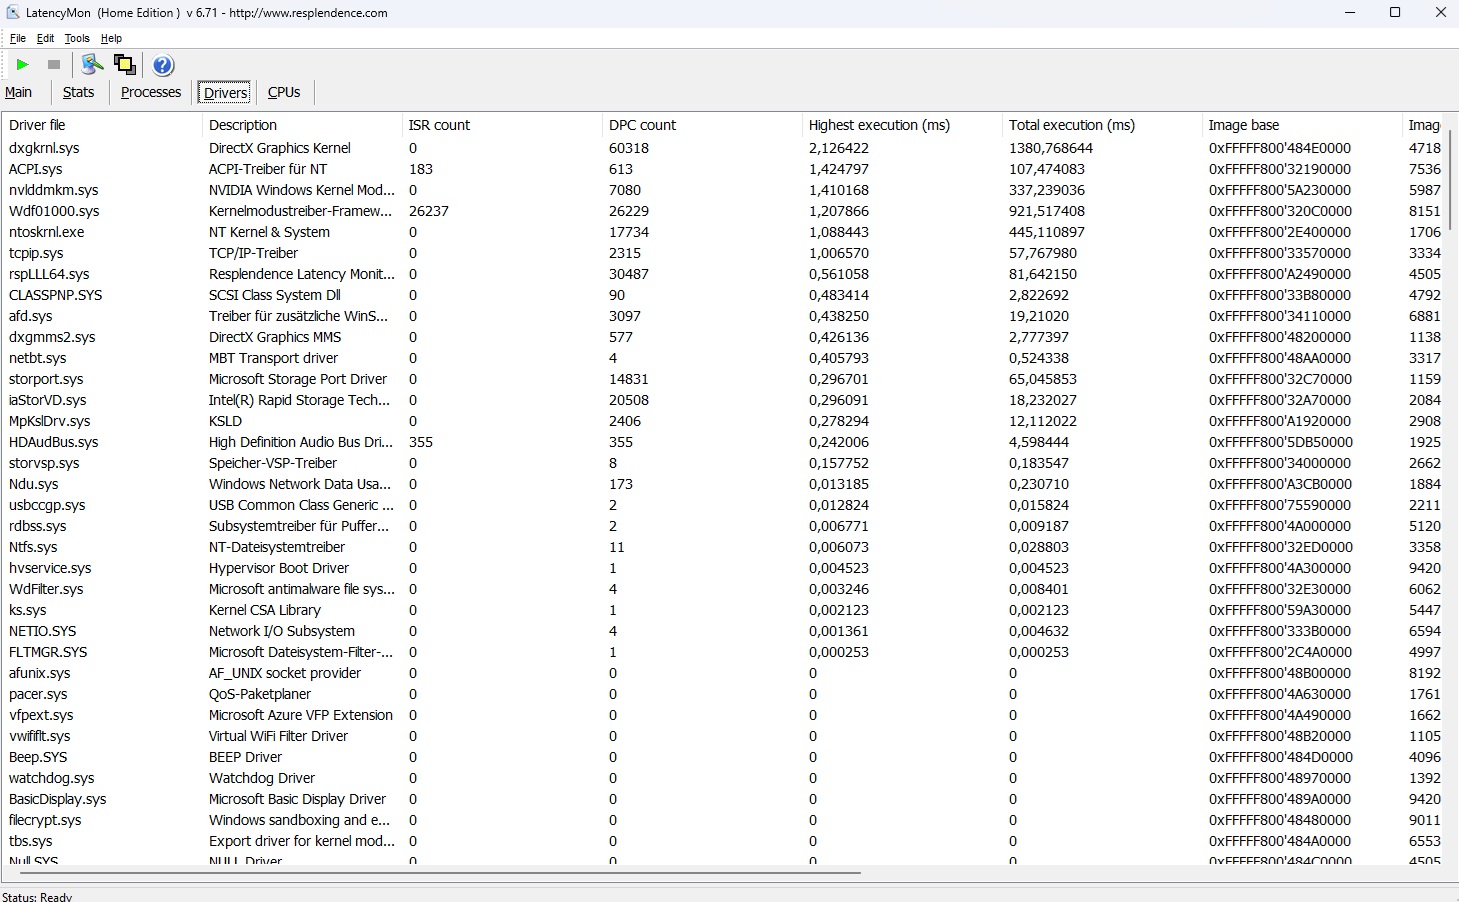Screen dimensions: 1459x902
Task: Select the vwififlt.sys row
Action: point(724,736)
